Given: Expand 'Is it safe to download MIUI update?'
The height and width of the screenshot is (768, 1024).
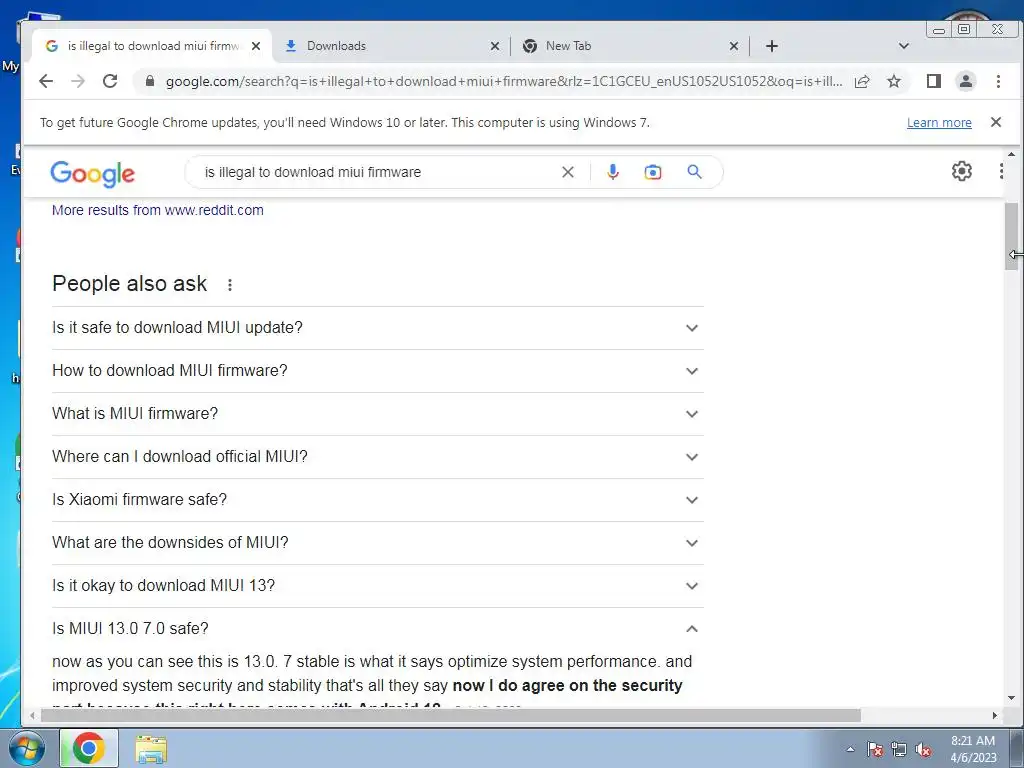Looking at the screenshot, I should click(377, 328).
